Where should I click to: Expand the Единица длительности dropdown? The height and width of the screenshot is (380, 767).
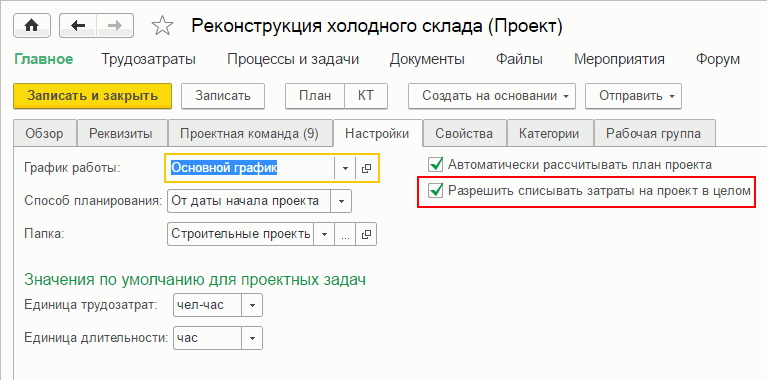coord(252,338)
